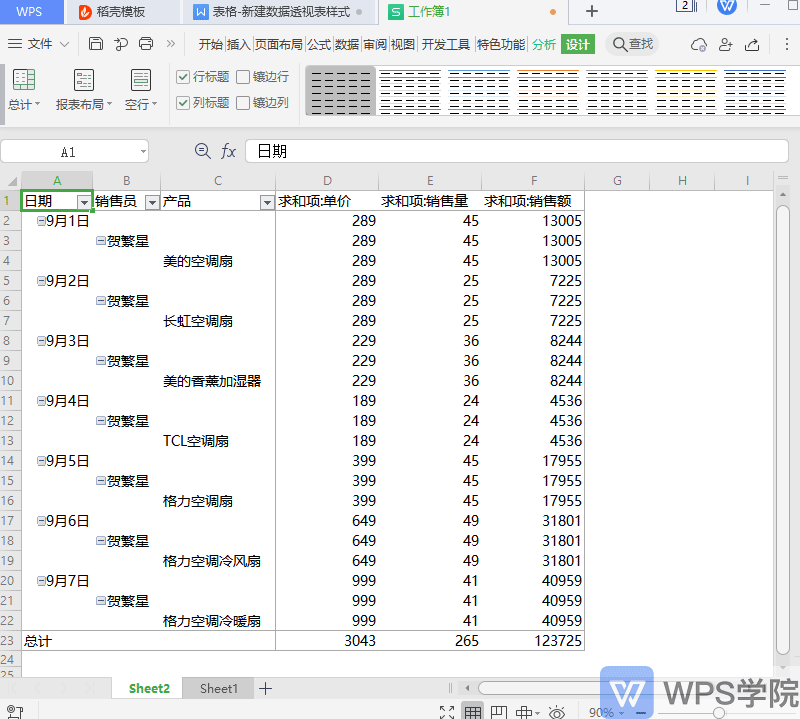Add a new sheet with plus icon
This screenshot has height=719, width=800.
click(265, 688)
